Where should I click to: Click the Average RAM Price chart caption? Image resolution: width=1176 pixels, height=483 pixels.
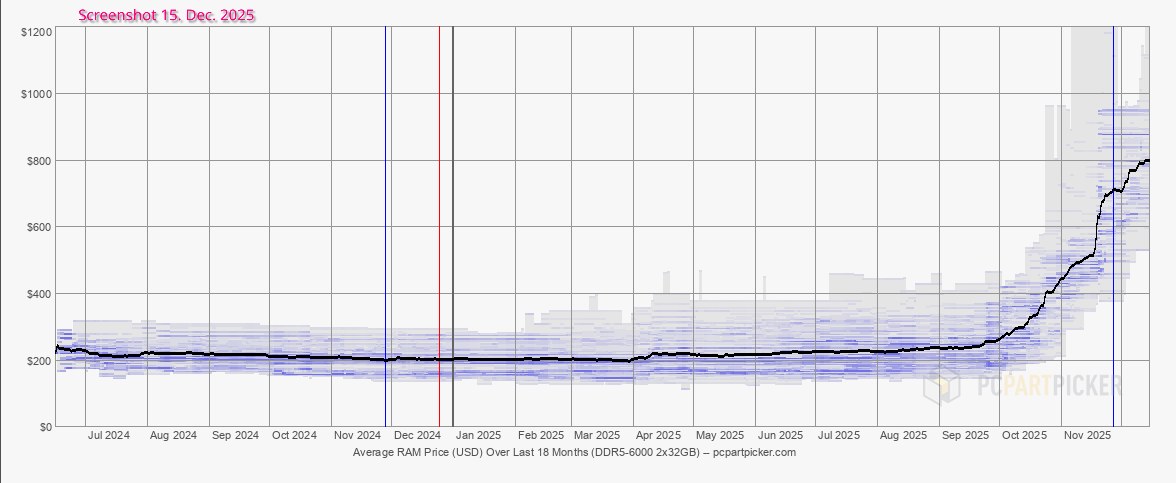pyautogui.click(x=574, y=452)
